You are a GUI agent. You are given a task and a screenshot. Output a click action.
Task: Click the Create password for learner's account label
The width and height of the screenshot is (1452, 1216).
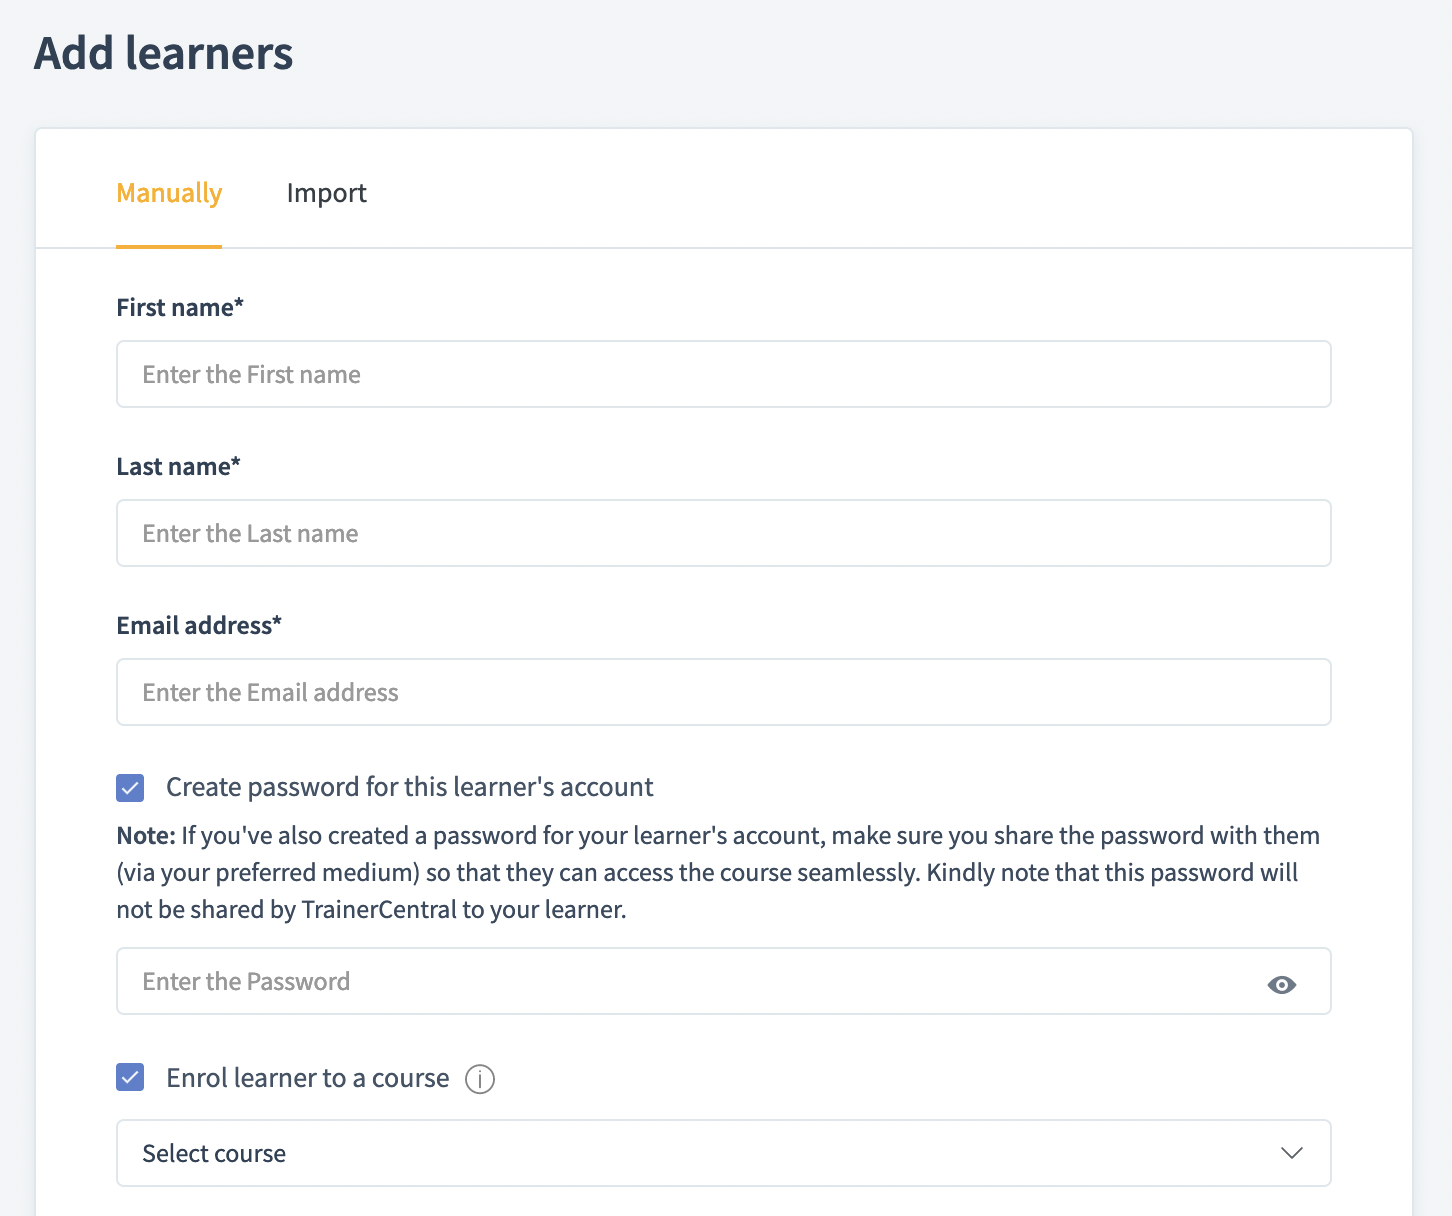409,787
